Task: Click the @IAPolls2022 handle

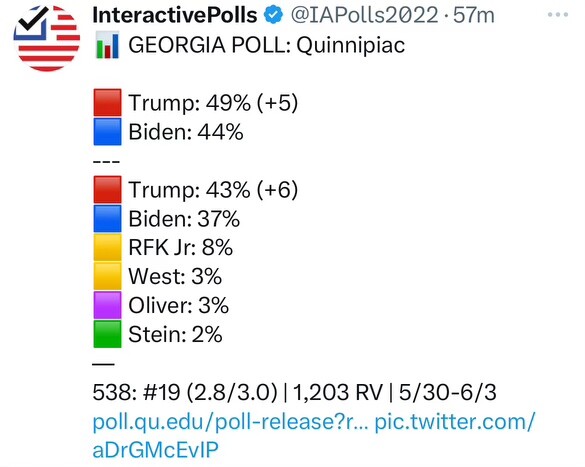Action: pyautogui.click(x=364, y=16)
